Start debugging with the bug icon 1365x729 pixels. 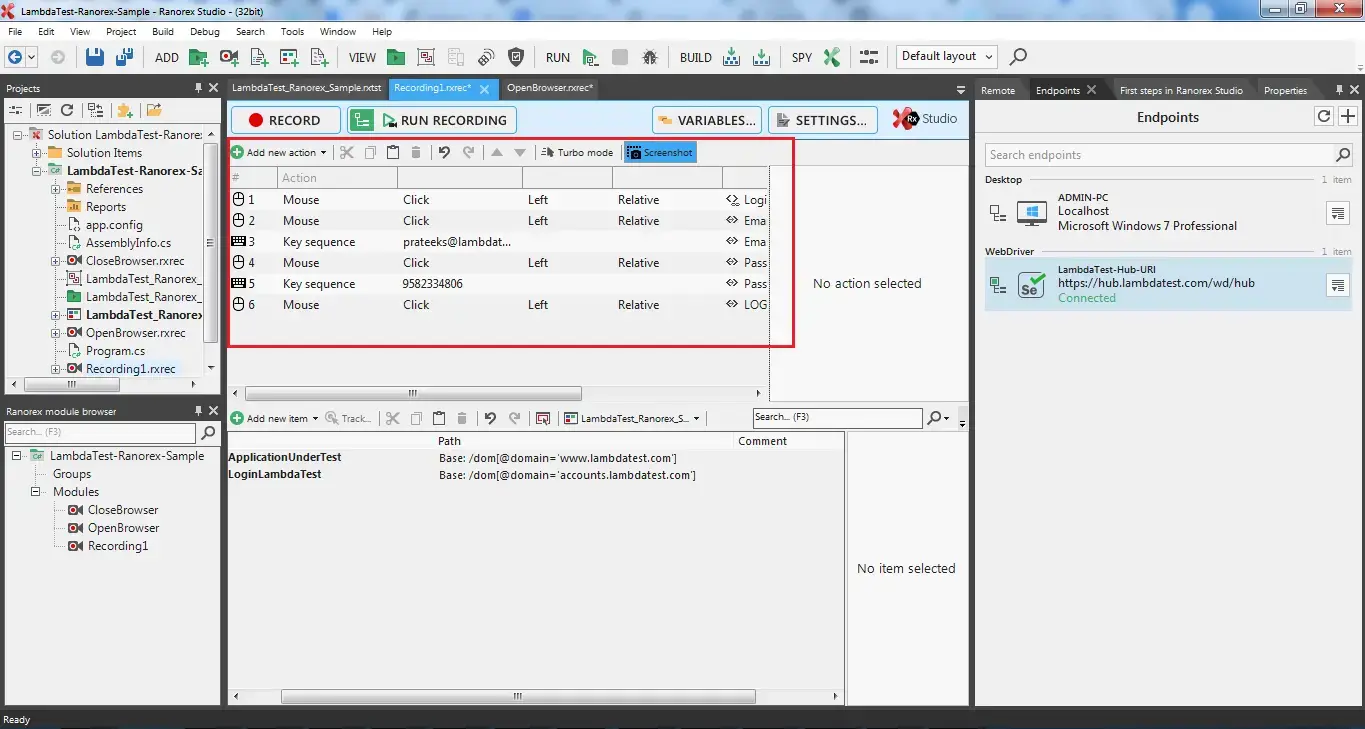click(x=650, y=57)
